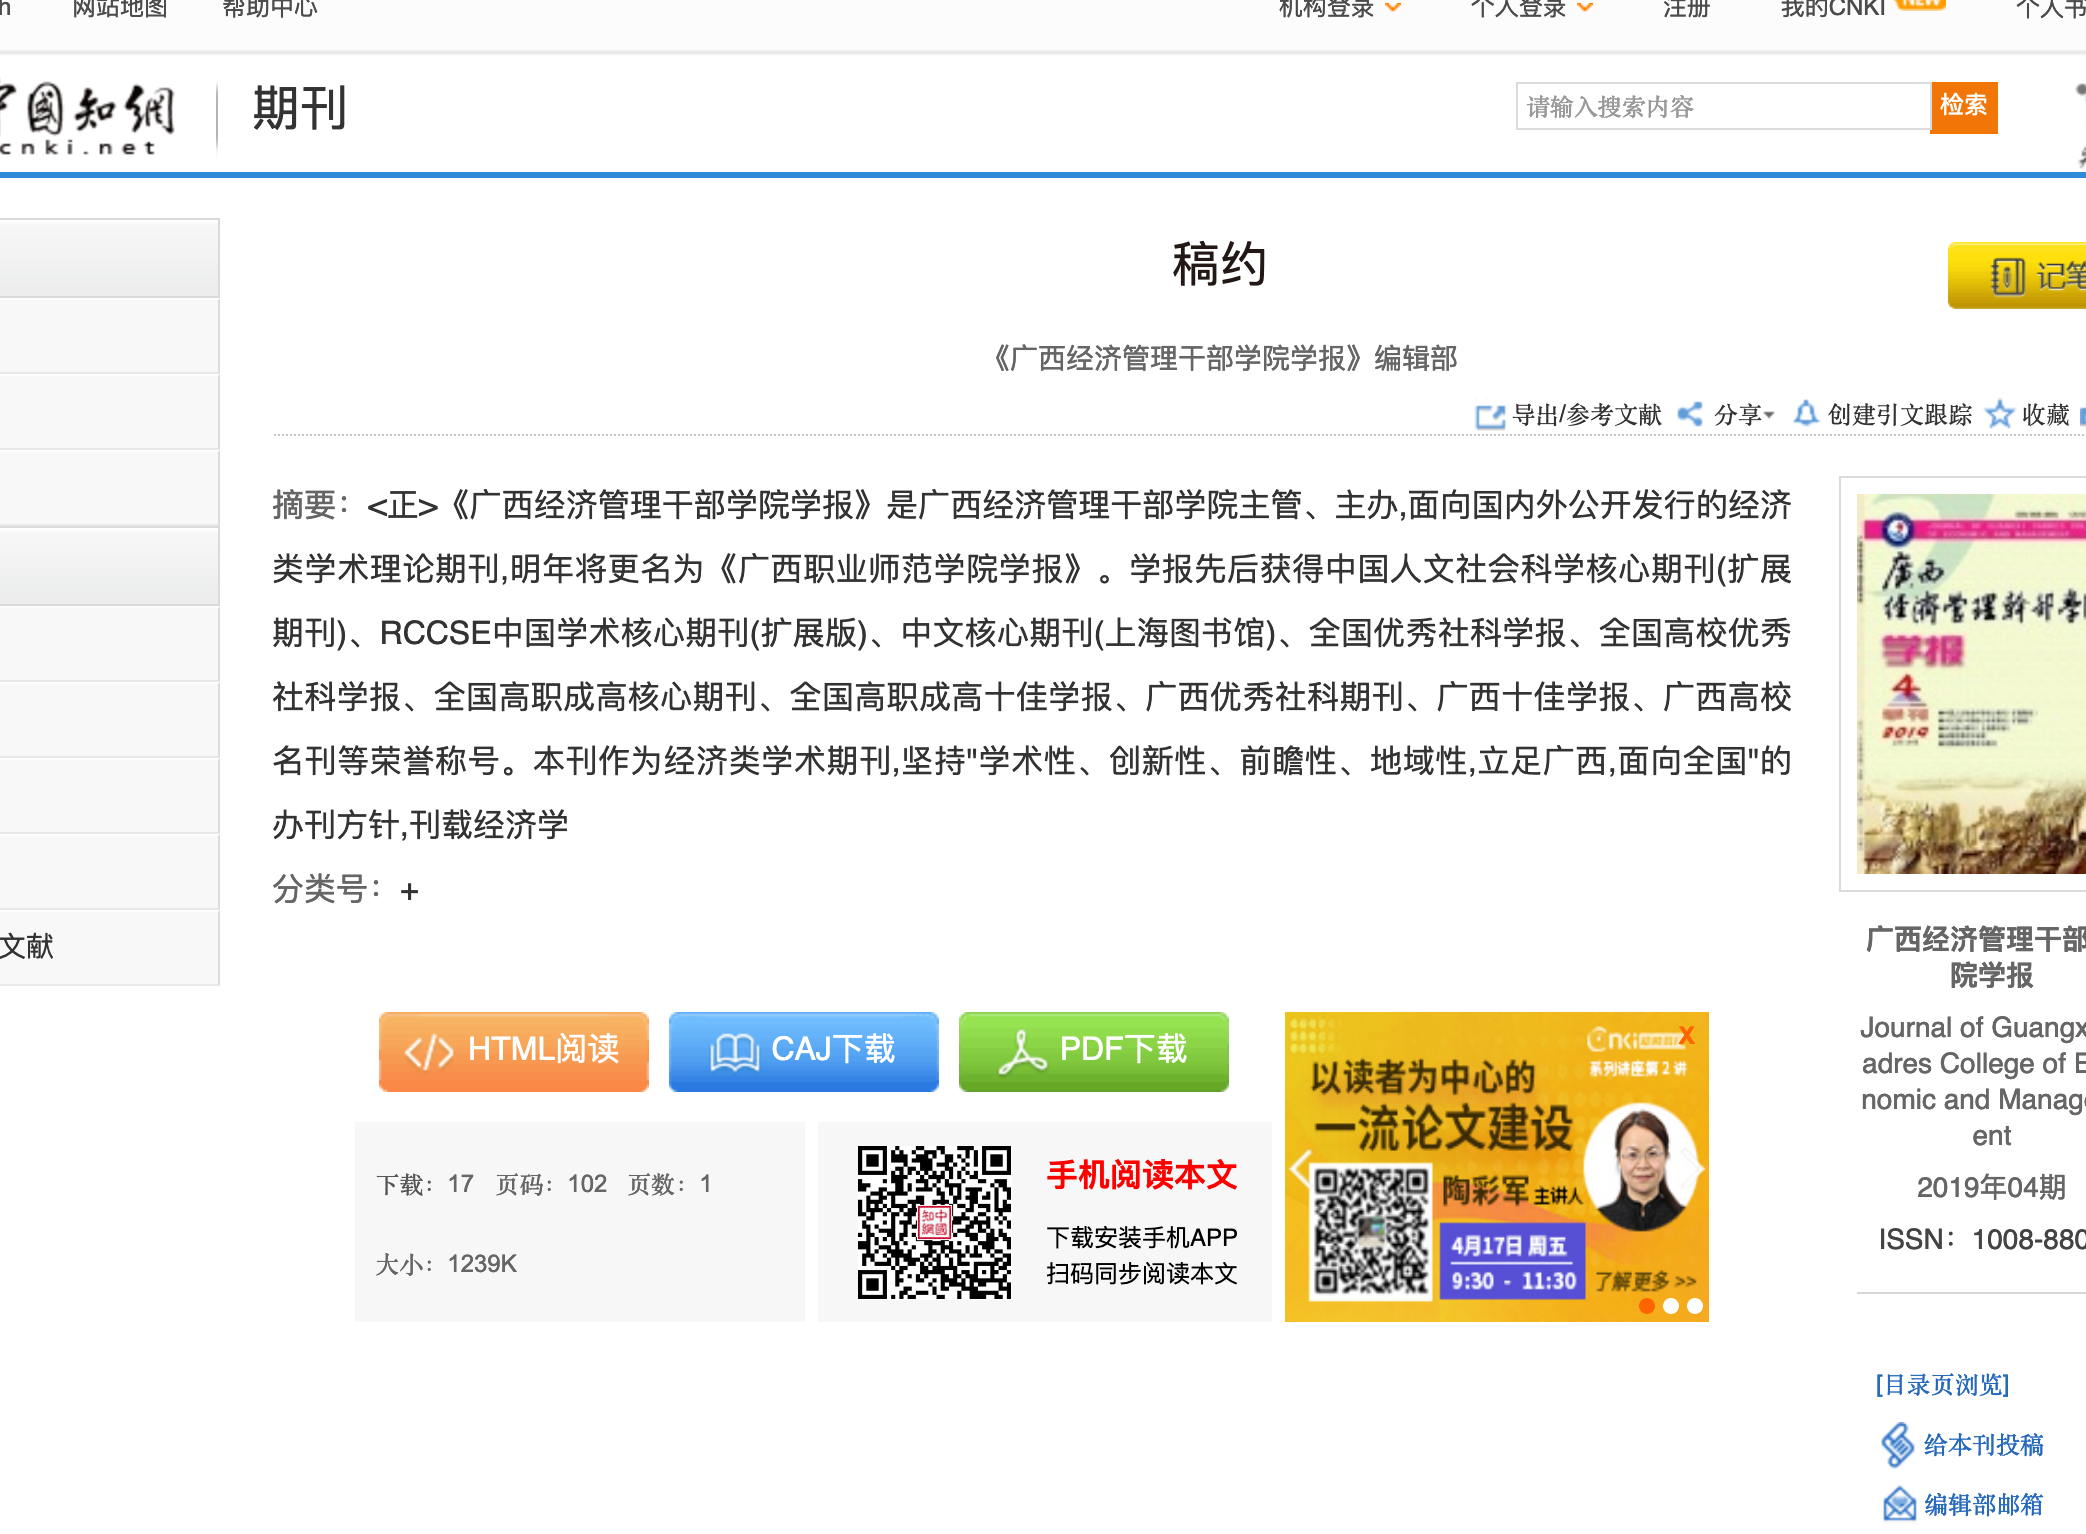Click the submit manuscript icon
This screenshot has height=1534, width=2086.
[x=1897, y=1445]
